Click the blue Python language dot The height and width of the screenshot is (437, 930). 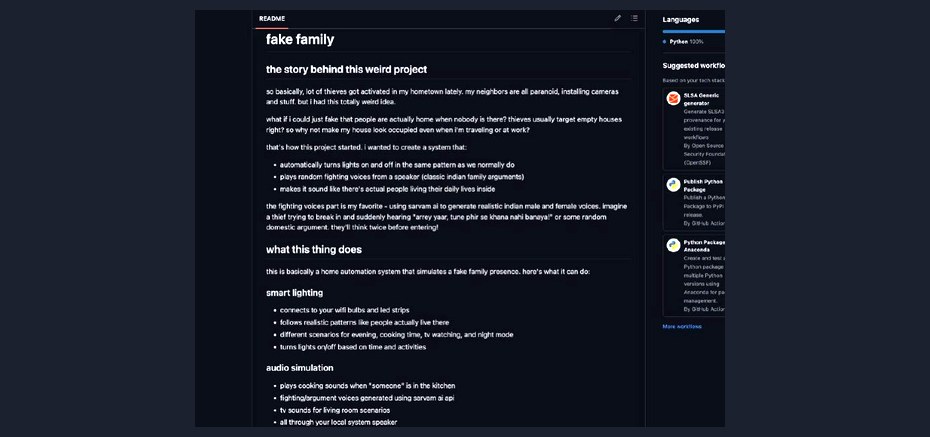(x=665, y=42)
